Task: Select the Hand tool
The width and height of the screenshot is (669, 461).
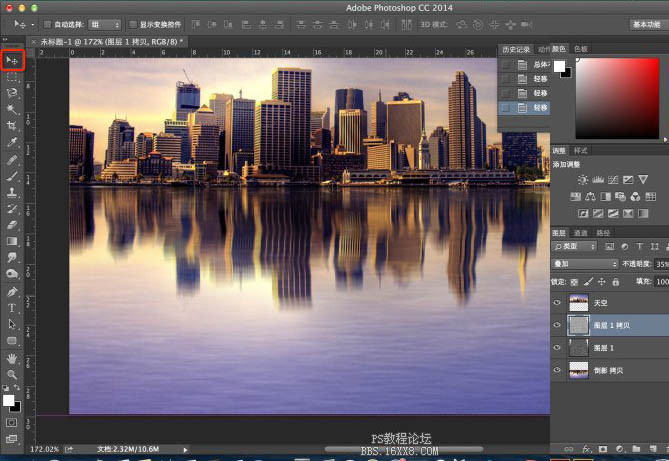Action: pos(12,359)
